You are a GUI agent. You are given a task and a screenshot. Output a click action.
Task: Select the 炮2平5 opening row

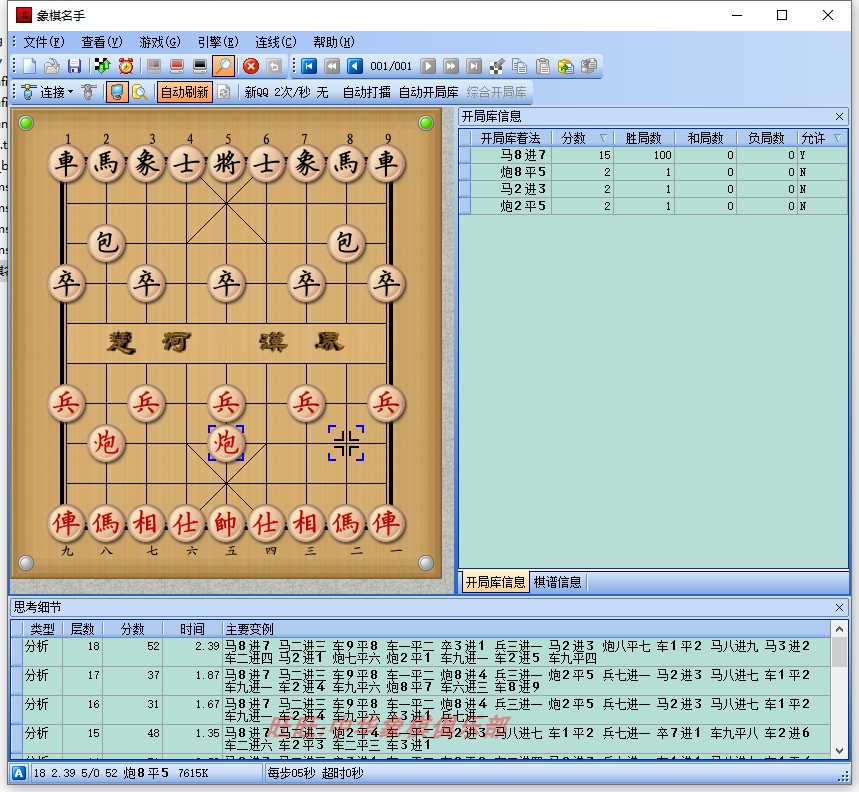pos(653,206)
